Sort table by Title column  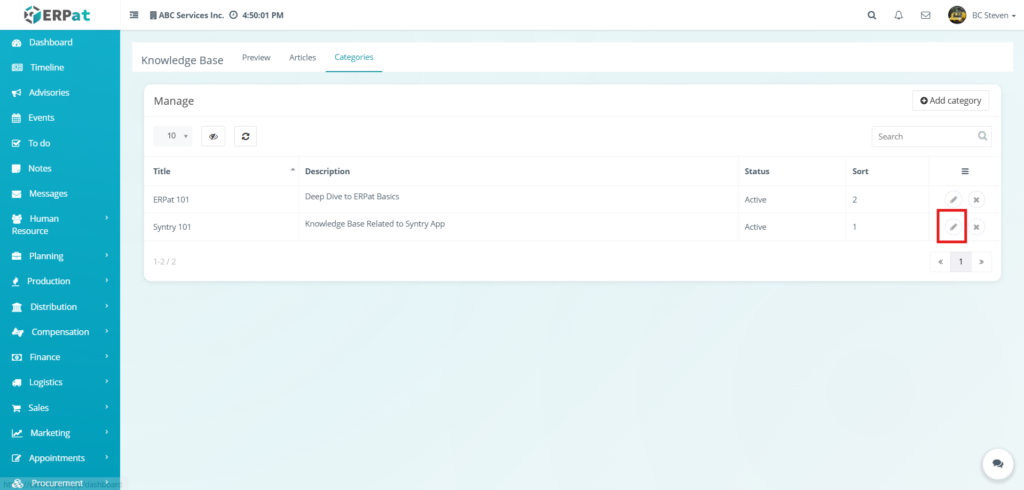tap(222, 171)
